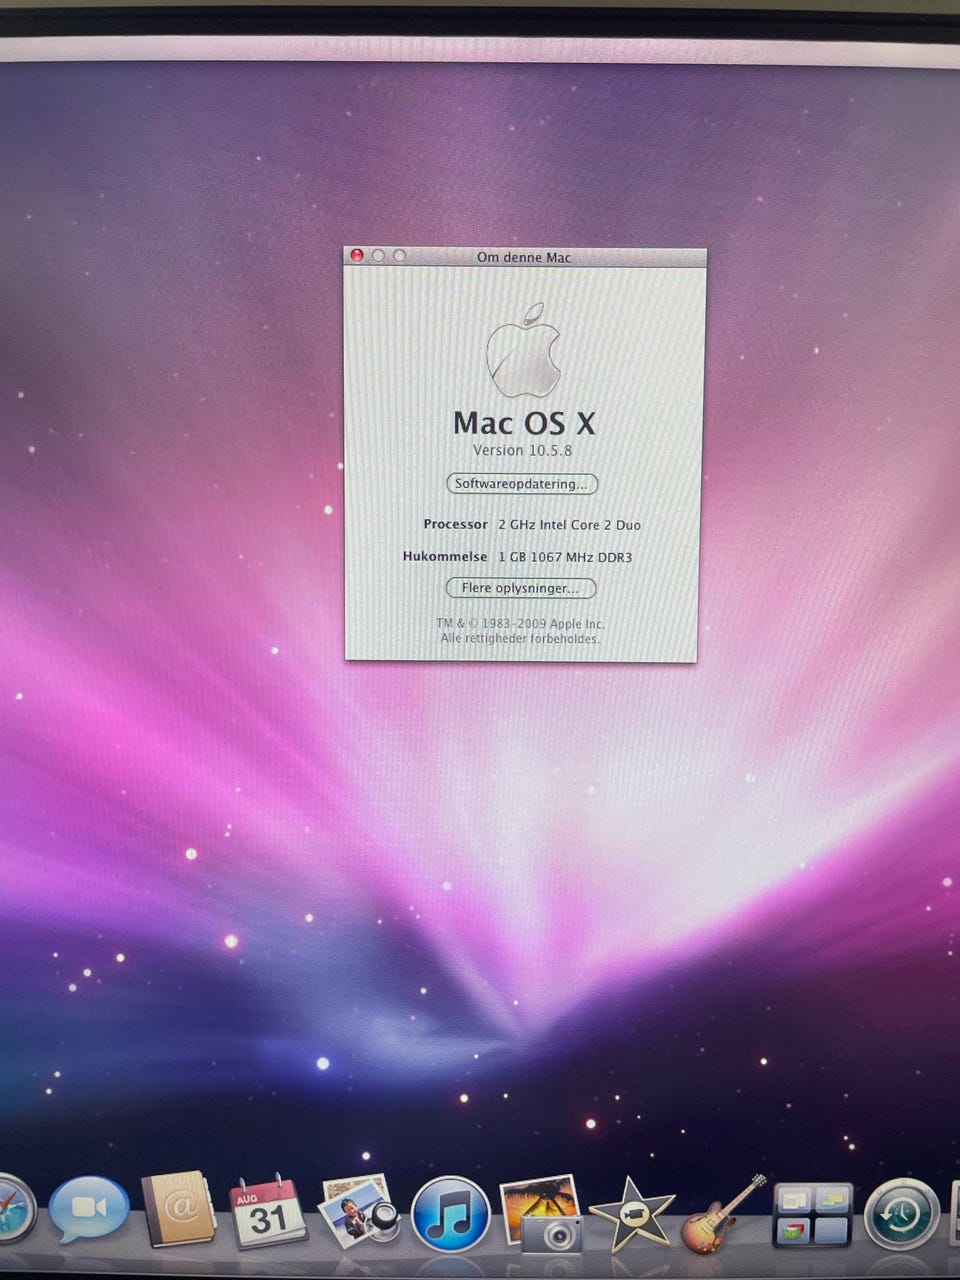Open iTunes music note icon

coord(451,1214)
